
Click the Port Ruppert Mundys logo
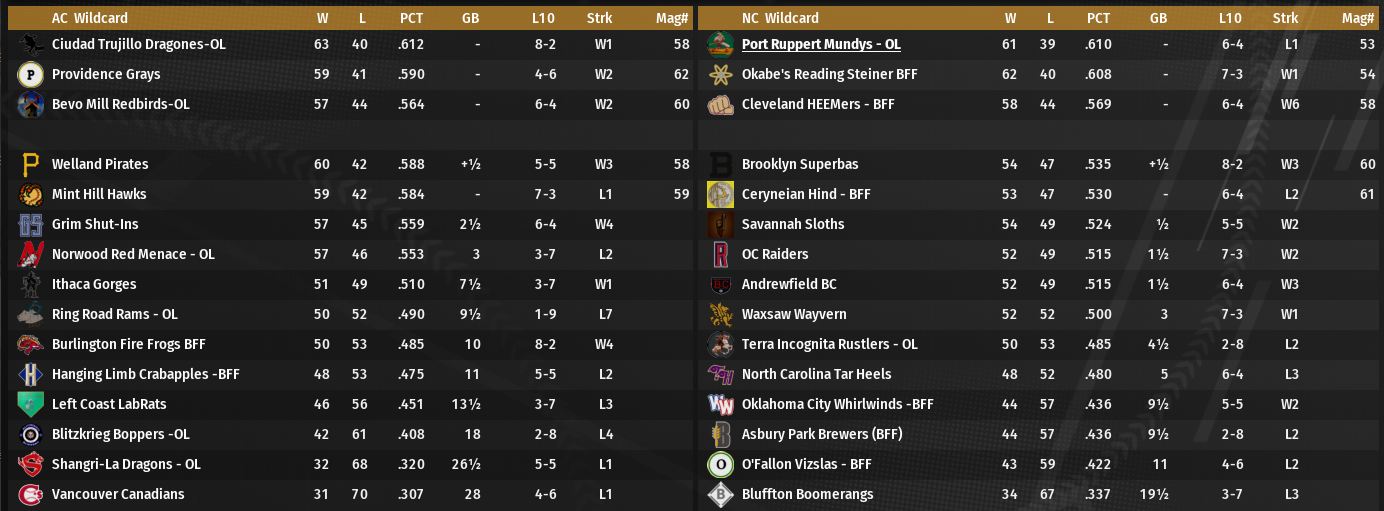pyautogui.click(x=720, y=44)
